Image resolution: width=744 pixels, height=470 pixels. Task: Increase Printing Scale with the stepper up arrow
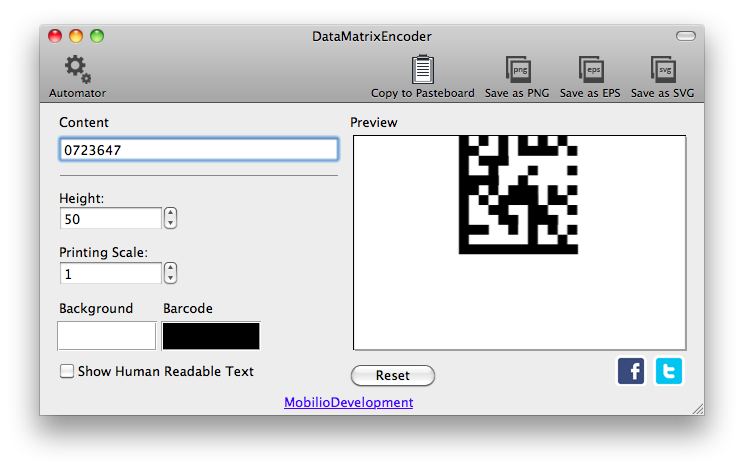(x=170, y=268)
